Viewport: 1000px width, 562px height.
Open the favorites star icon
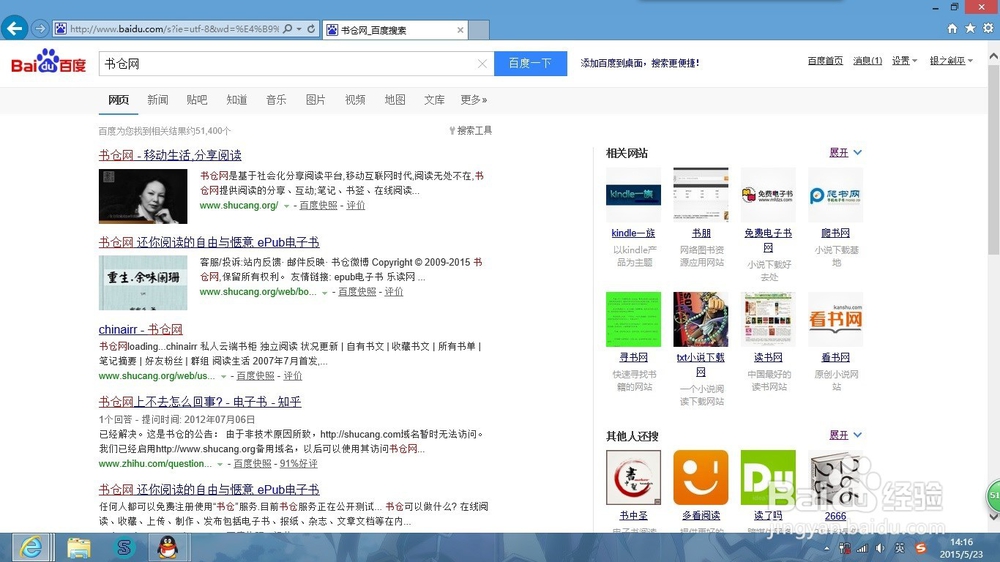point(970,28)
